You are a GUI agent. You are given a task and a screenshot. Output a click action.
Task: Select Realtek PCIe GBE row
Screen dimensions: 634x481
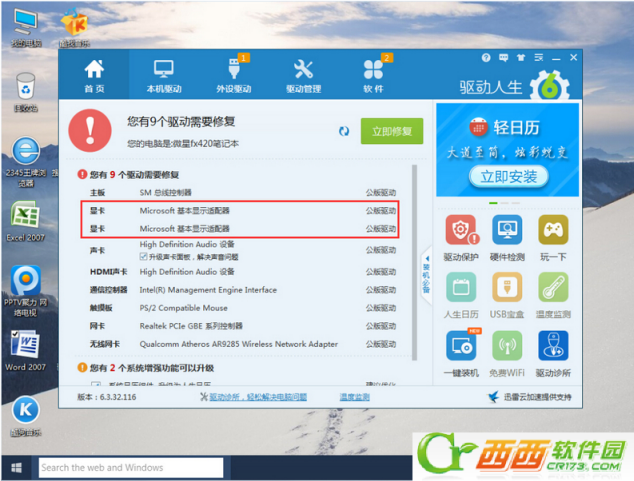tap(243, 326)
